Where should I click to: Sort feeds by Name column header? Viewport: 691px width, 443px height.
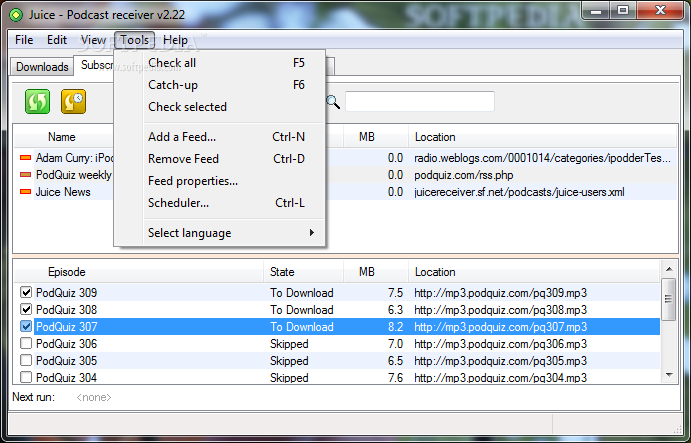coord(62,137)
